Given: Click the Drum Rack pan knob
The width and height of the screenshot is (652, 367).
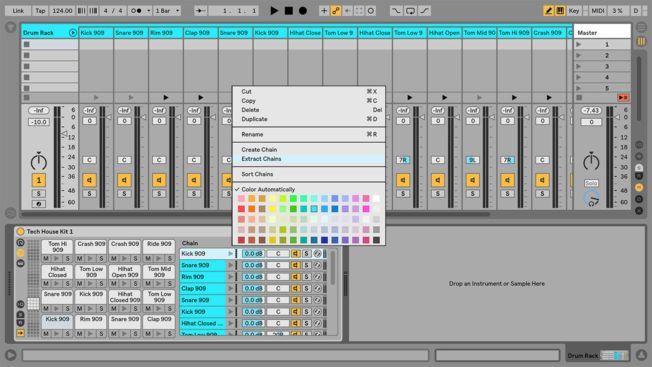Looking at the screenshot, I should tap(39, 161).
